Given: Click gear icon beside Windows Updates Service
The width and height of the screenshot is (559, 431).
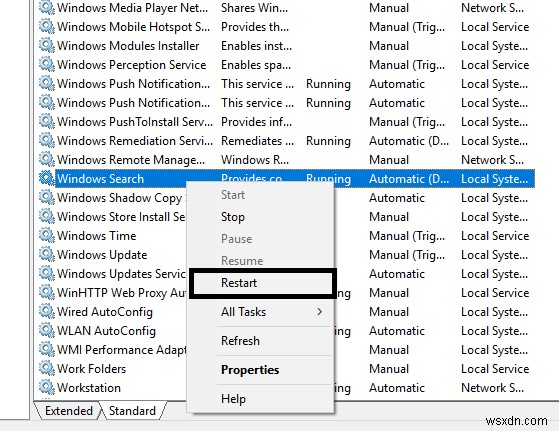Looking at the screenshot, I should [46, 273].
